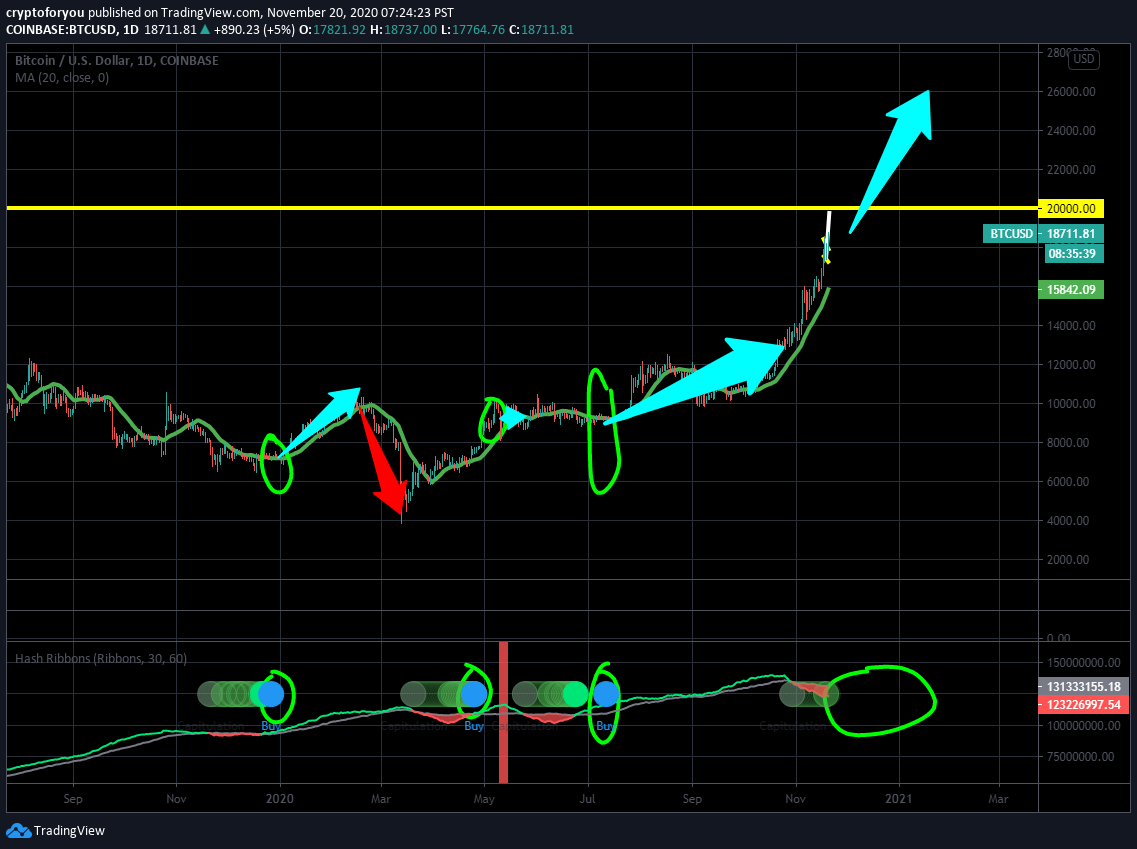Click the L:17764.76 low value
Screen dimensions: 1137x849
click(473, 30)
